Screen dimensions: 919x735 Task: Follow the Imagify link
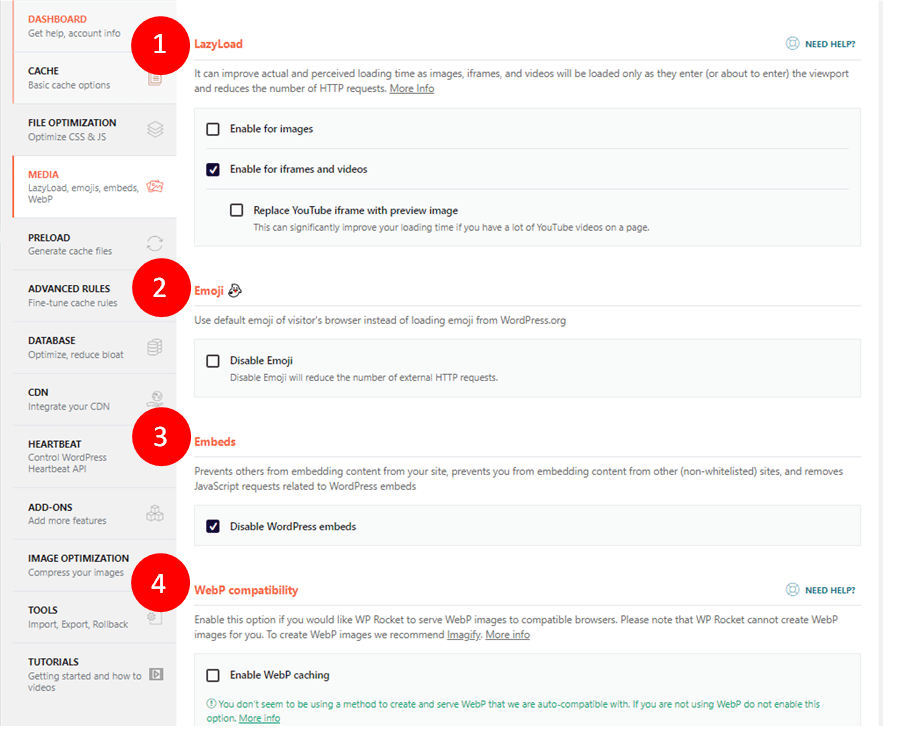463,635
